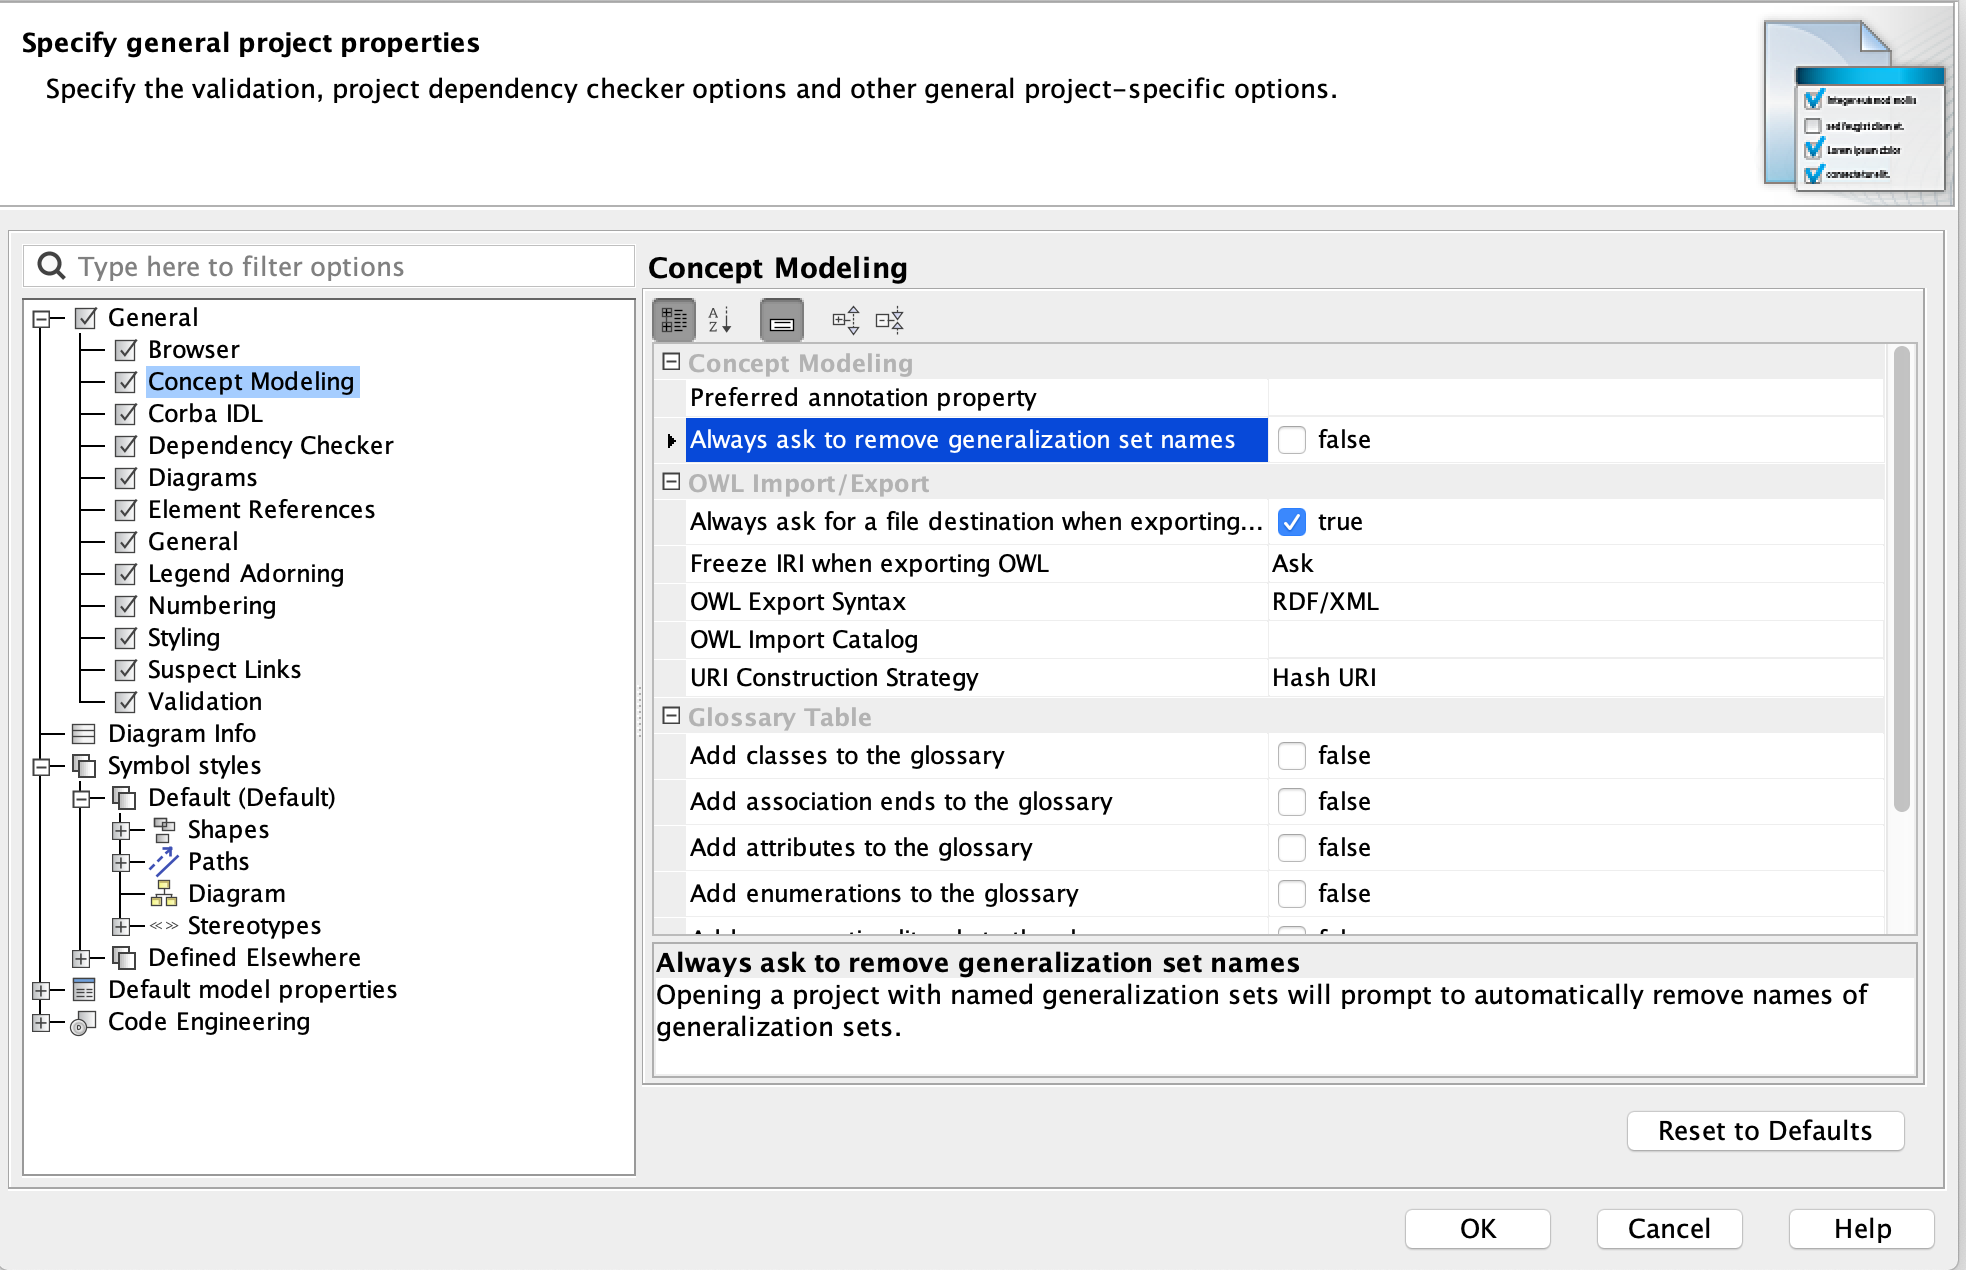Click the collapse all properties icon
1966x1270 pixels.
tap(889, 320)
